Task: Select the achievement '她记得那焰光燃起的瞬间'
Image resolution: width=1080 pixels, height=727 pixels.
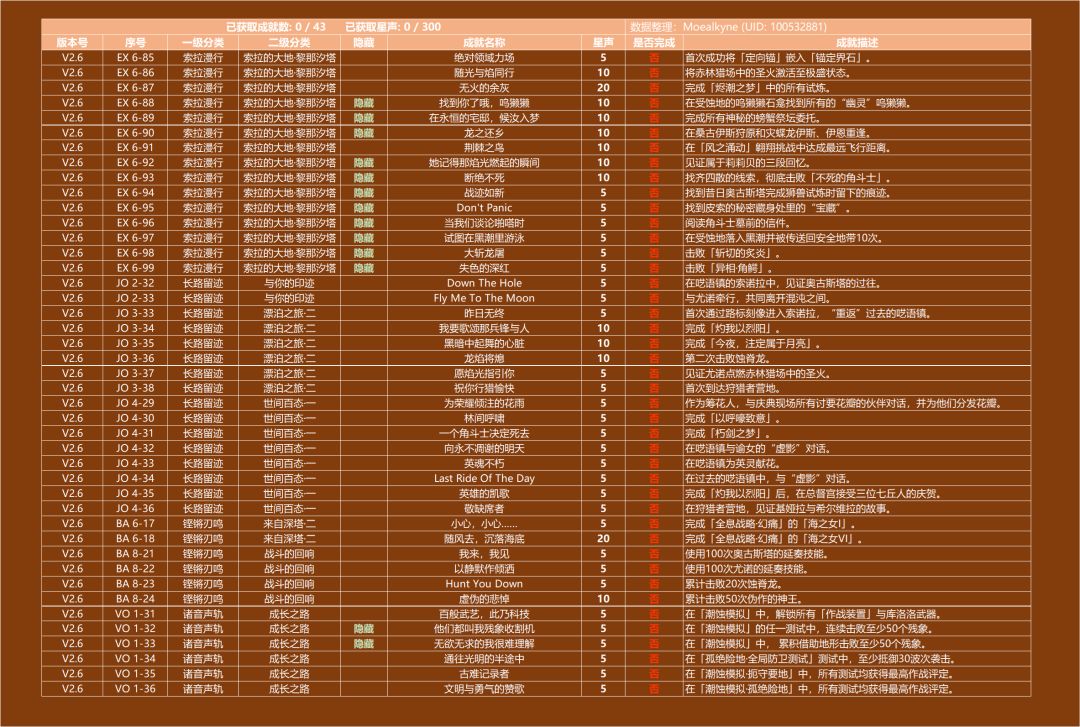Action: click(484, 163)
